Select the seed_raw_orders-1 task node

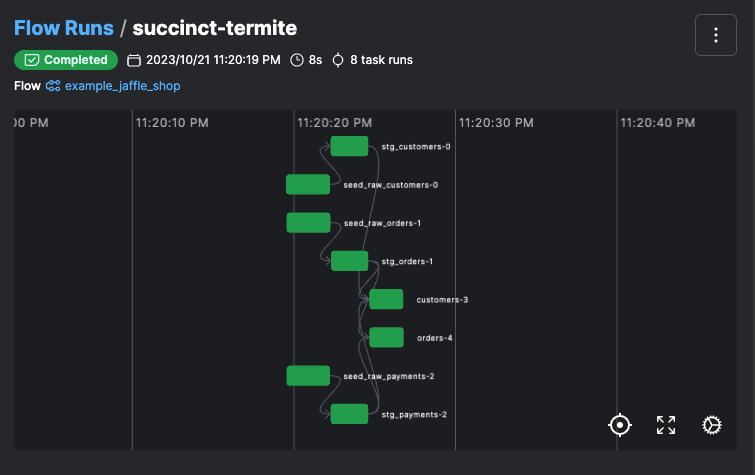coord(308,222)
